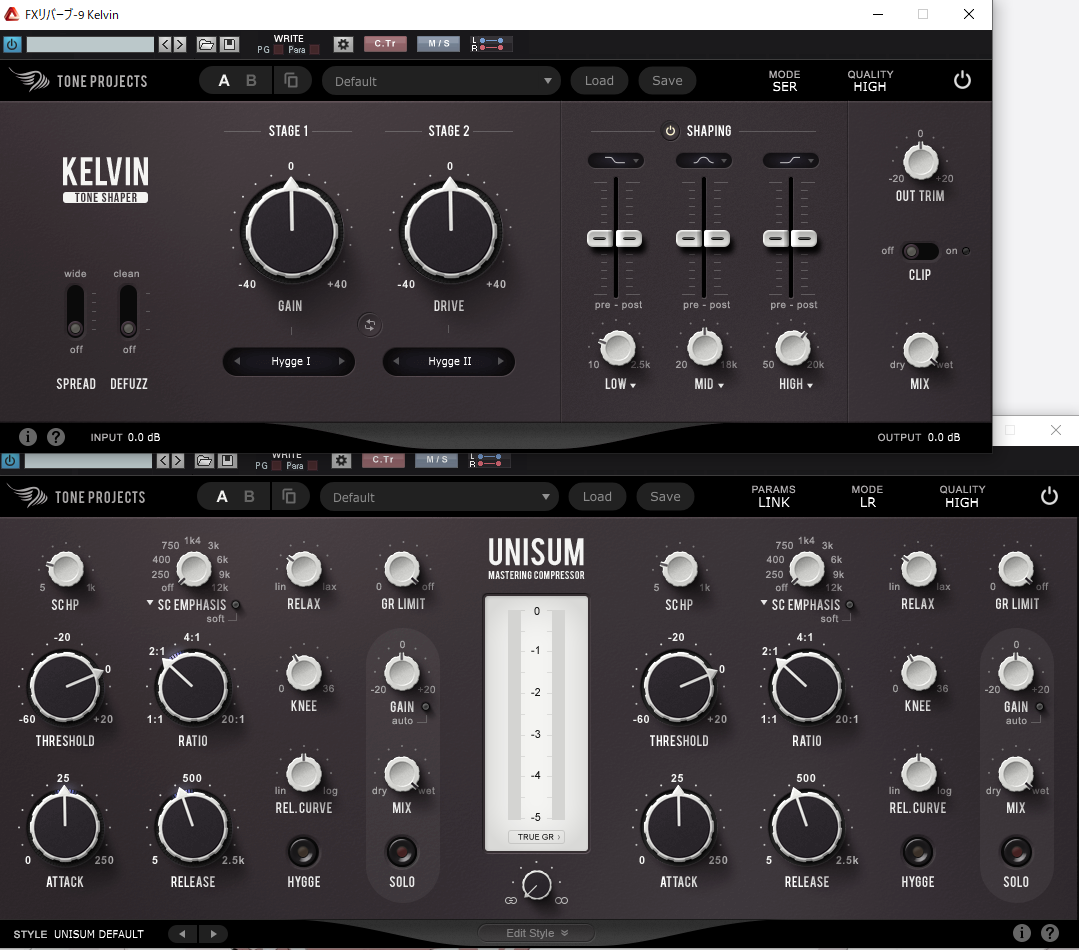The width and height of the screenshot is (1079, 950).
Task: Select next saturation model after Hygge II
Action: [500, 361]
